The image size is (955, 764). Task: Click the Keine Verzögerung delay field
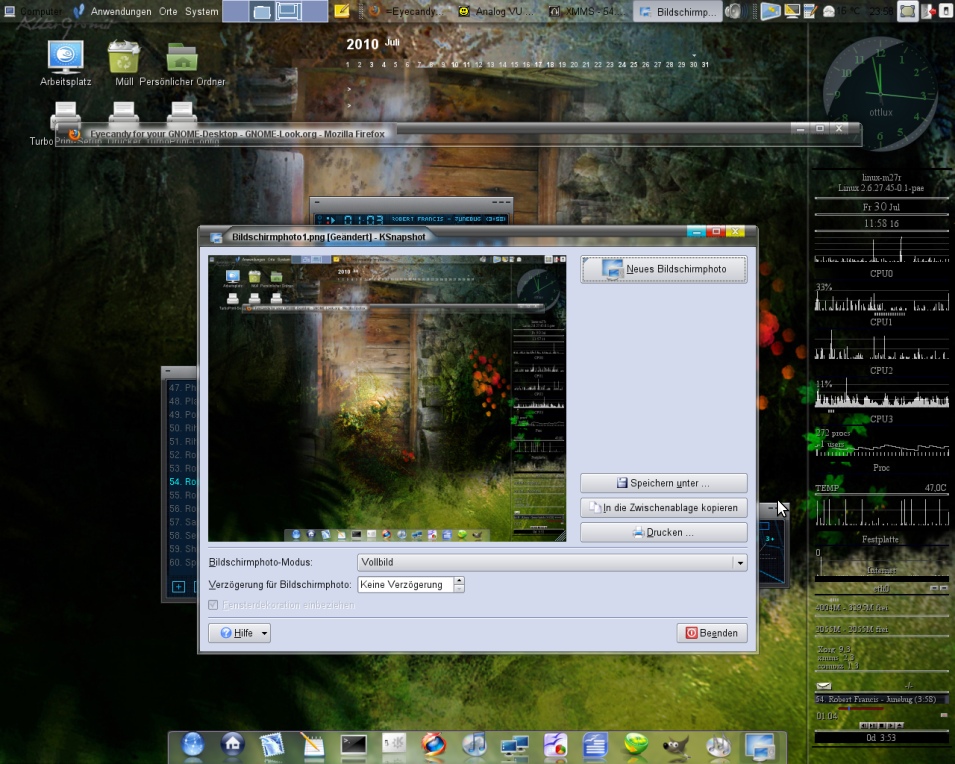(406, 585)
